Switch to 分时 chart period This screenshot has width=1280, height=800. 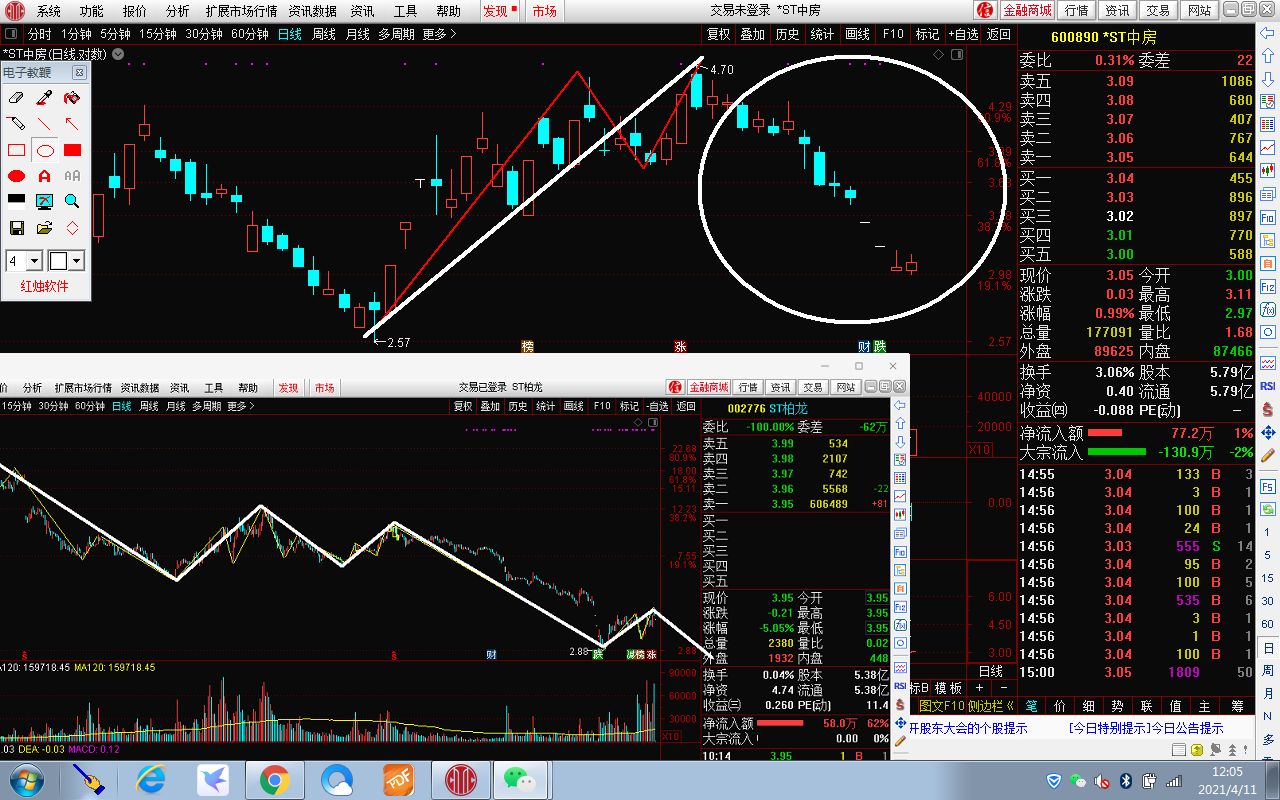click(x=40, y=34)
